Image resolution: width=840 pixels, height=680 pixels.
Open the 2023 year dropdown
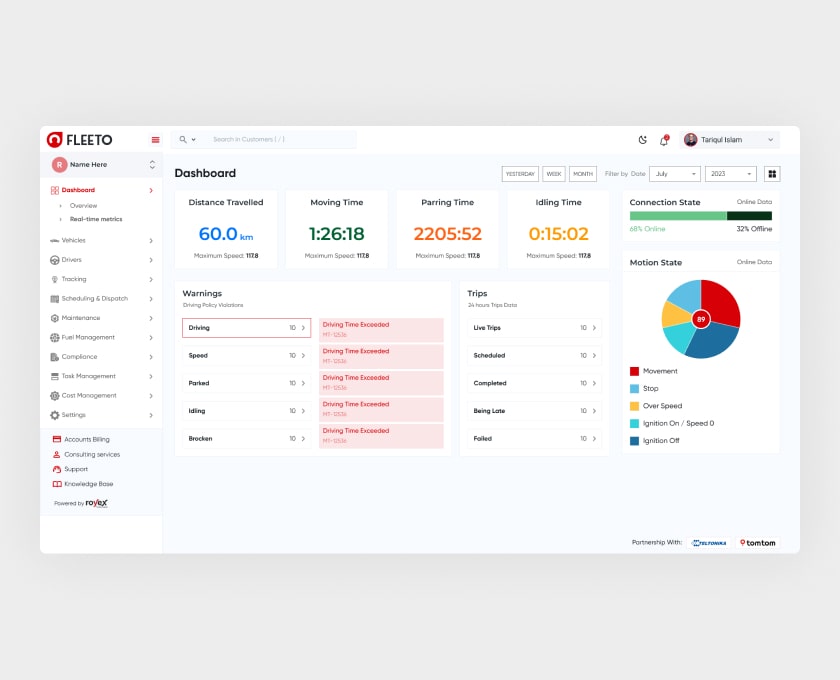pos(730,173)
